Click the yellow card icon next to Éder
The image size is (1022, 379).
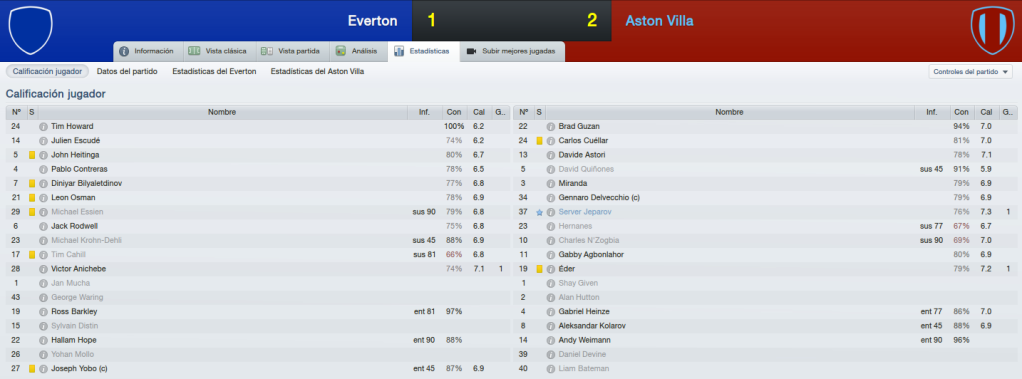coord(539,269)
